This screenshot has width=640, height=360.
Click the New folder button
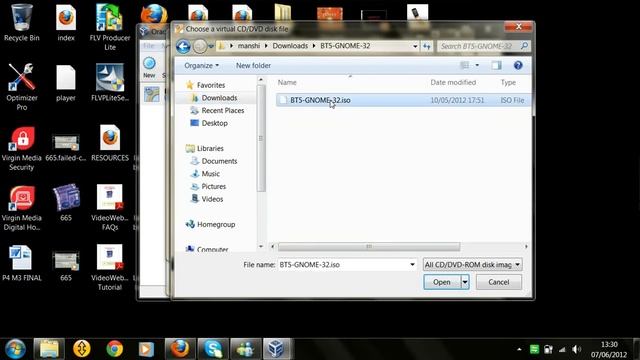(253, 65)
